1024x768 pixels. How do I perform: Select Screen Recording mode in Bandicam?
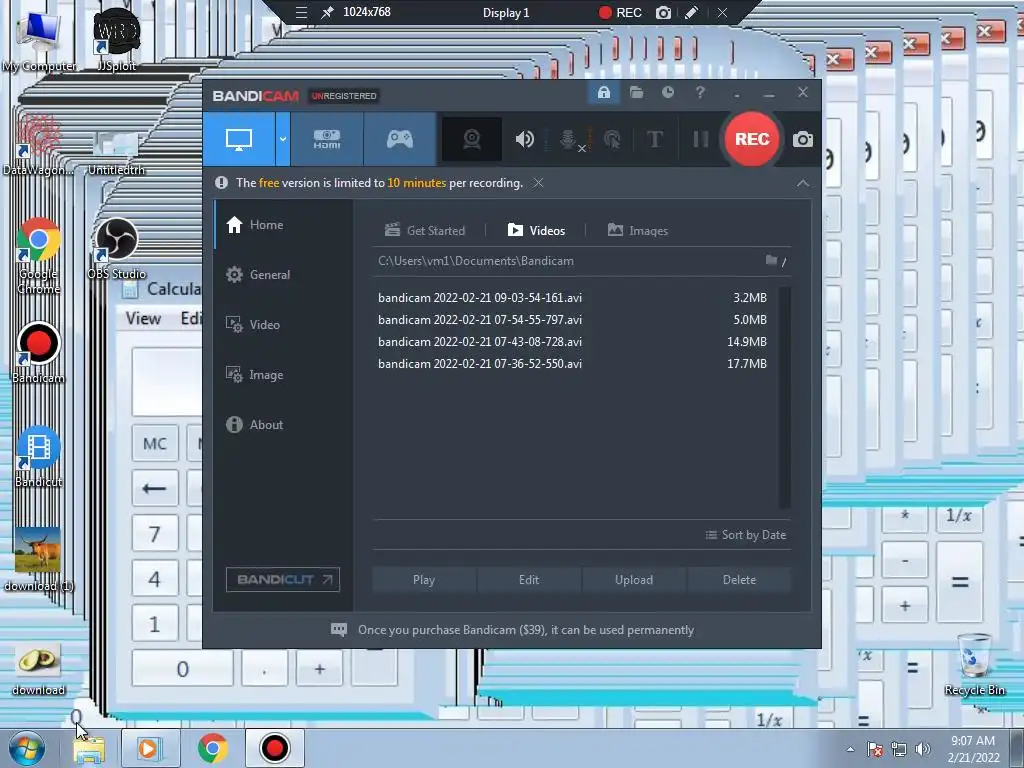239,139
